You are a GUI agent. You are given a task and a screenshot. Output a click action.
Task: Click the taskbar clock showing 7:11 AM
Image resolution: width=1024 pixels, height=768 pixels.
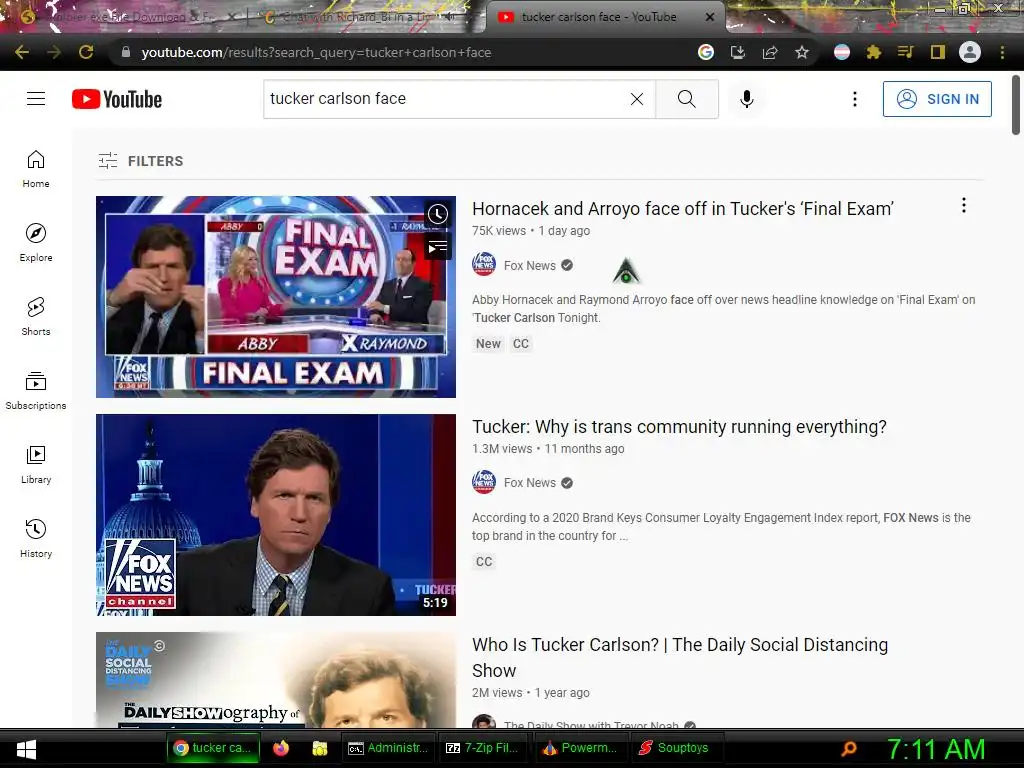936,749
